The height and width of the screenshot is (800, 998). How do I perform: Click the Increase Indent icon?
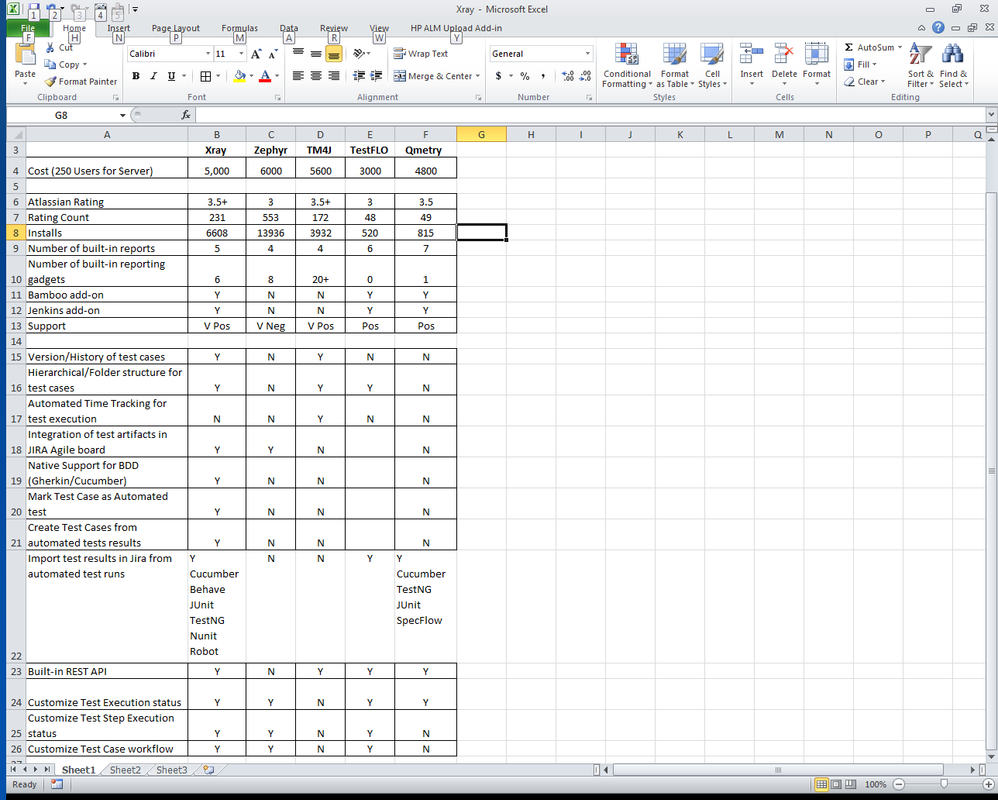(376, 76)
